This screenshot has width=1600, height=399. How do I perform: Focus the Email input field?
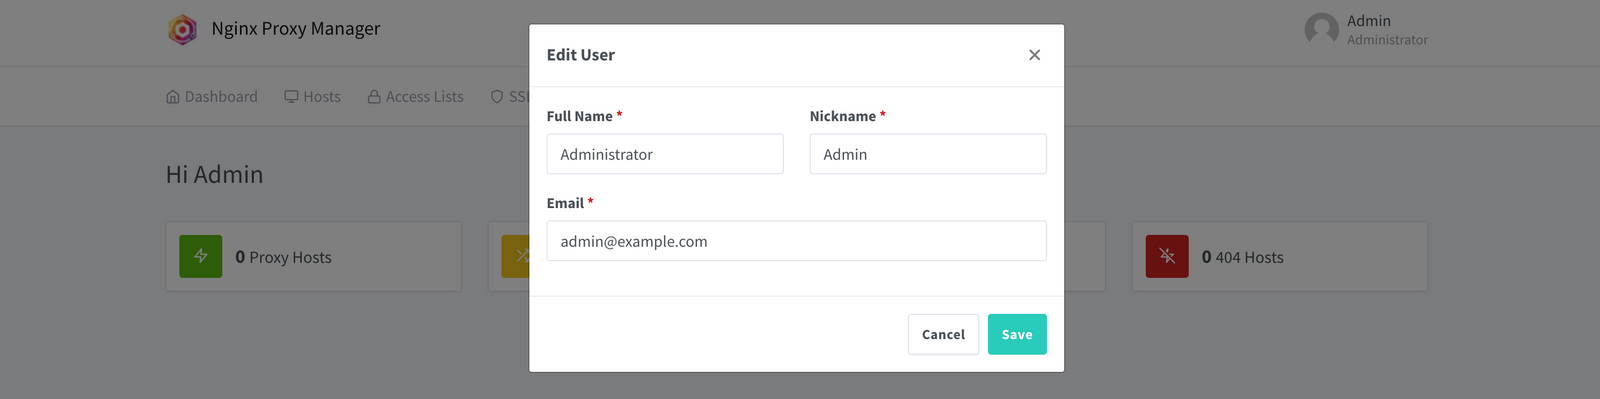coord(797,241)
